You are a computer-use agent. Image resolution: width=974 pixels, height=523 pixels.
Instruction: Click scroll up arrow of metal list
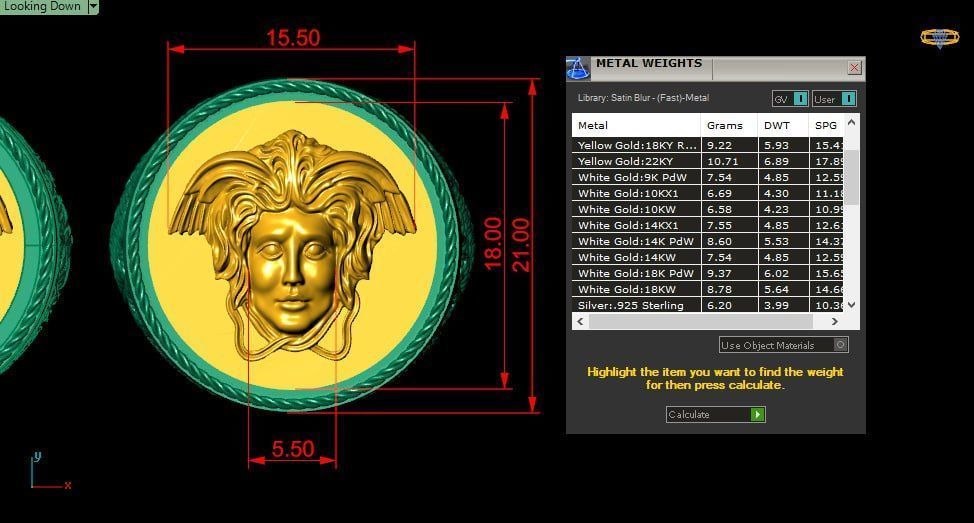point(852,122)
